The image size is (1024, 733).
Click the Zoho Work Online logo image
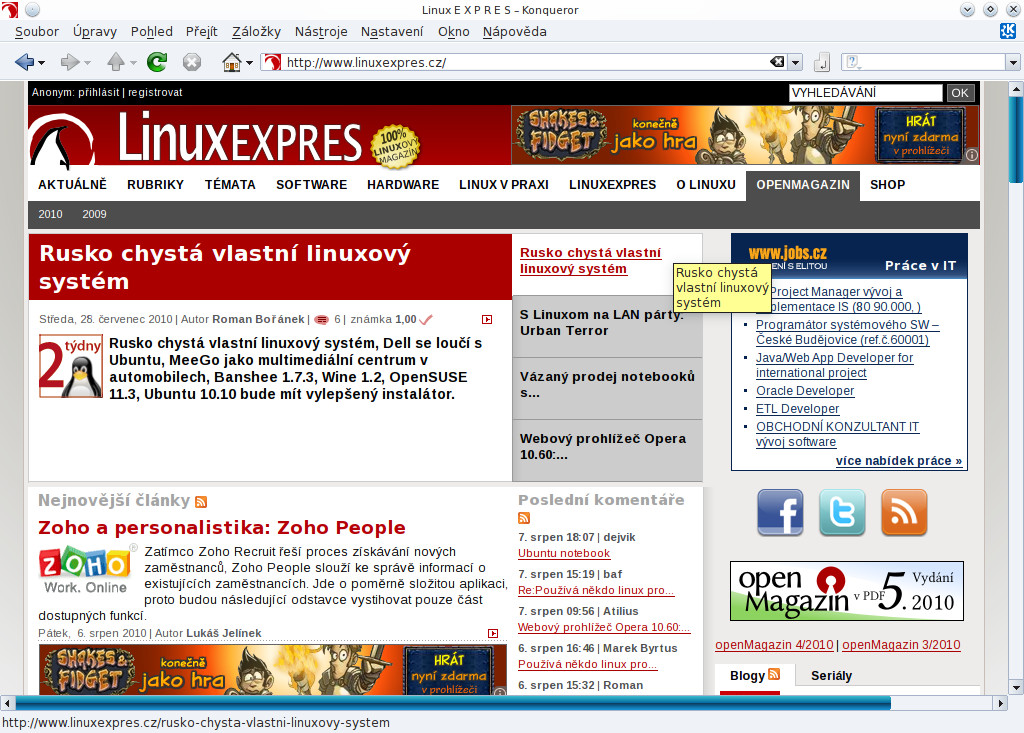[x=86, y=570]
